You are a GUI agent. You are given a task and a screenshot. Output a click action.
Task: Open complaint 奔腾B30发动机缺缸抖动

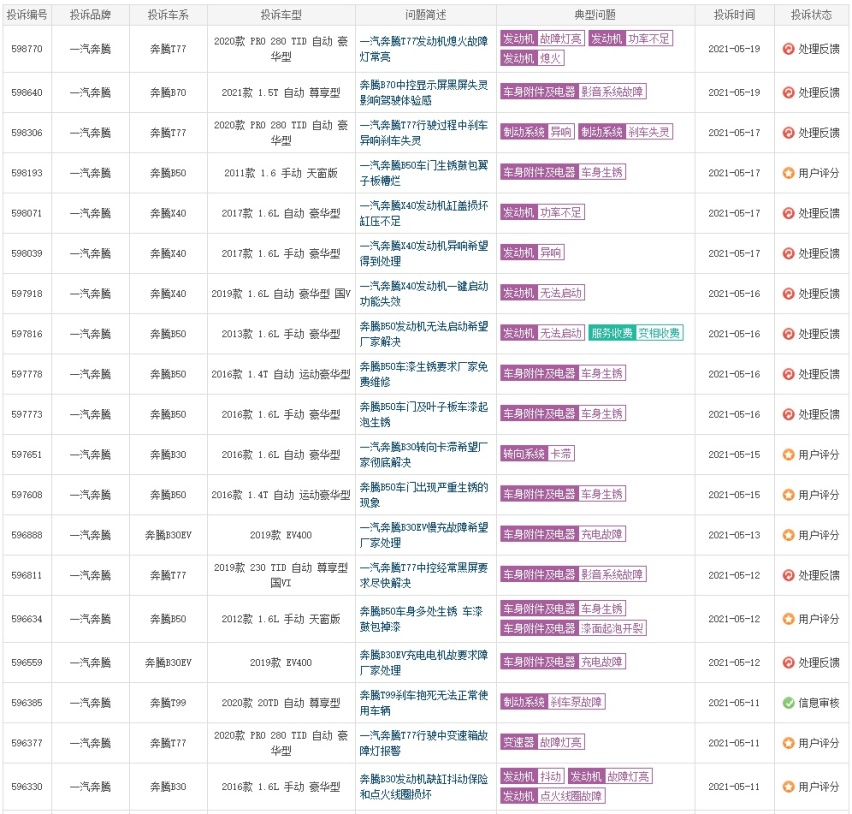click(x=424, y=786)
